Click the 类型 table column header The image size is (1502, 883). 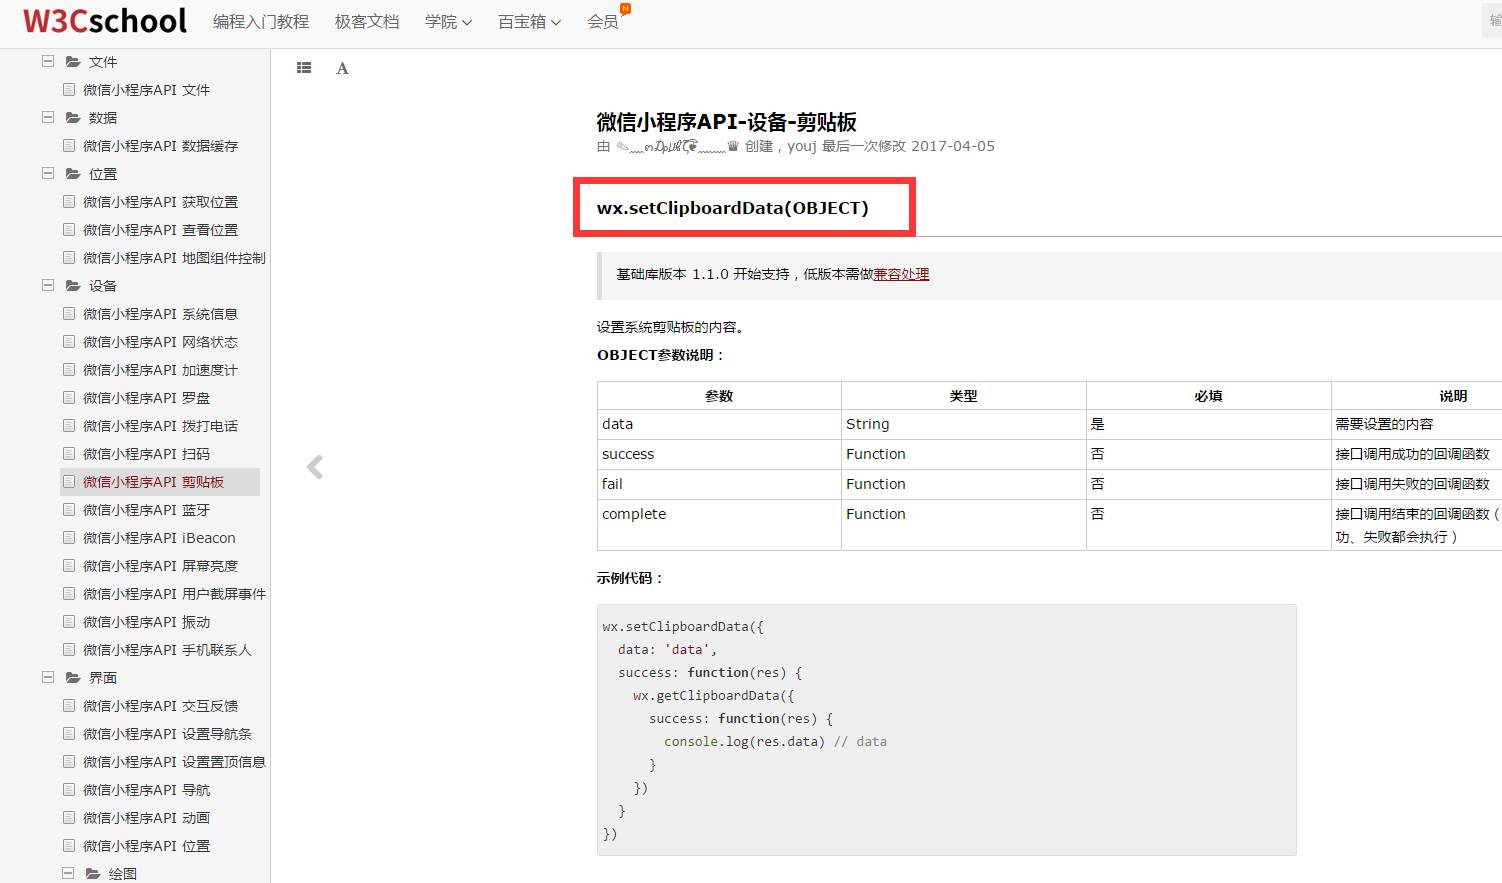click(x=963, y=396)
